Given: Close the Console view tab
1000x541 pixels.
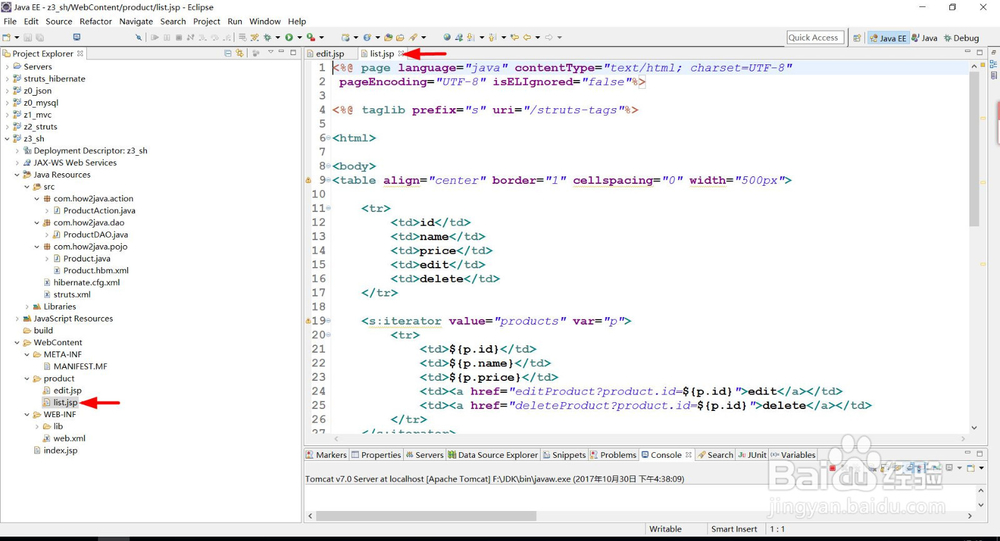Looking at the screenshot, I should click(688, 455).
